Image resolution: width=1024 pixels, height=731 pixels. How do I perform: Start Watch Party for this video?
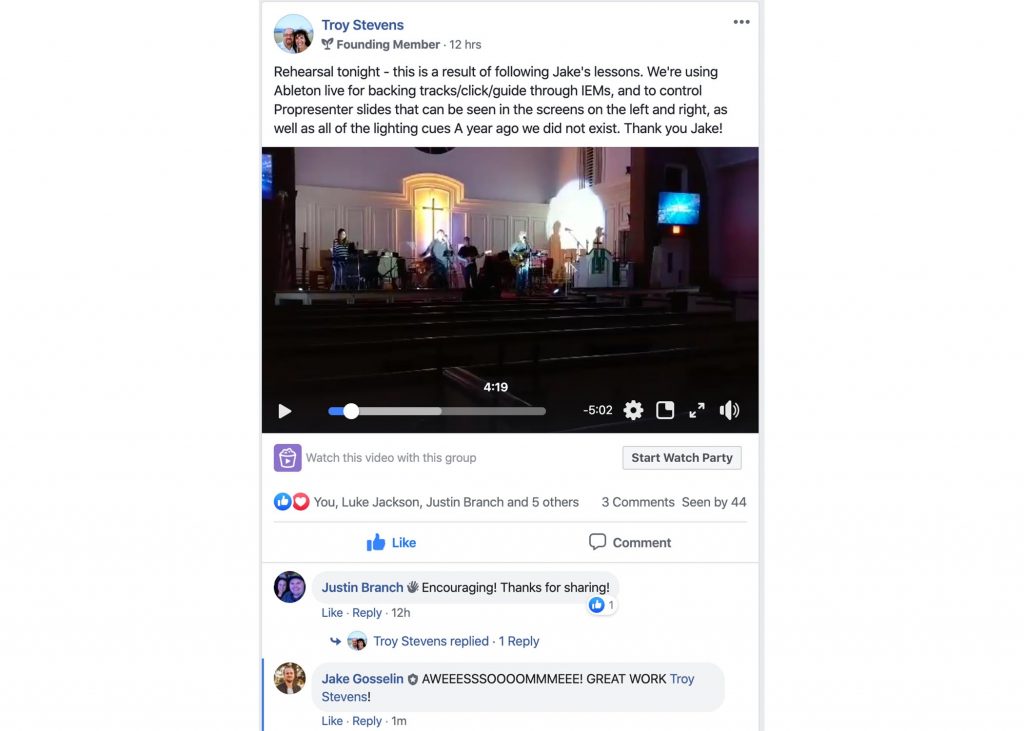coord(682,458)
